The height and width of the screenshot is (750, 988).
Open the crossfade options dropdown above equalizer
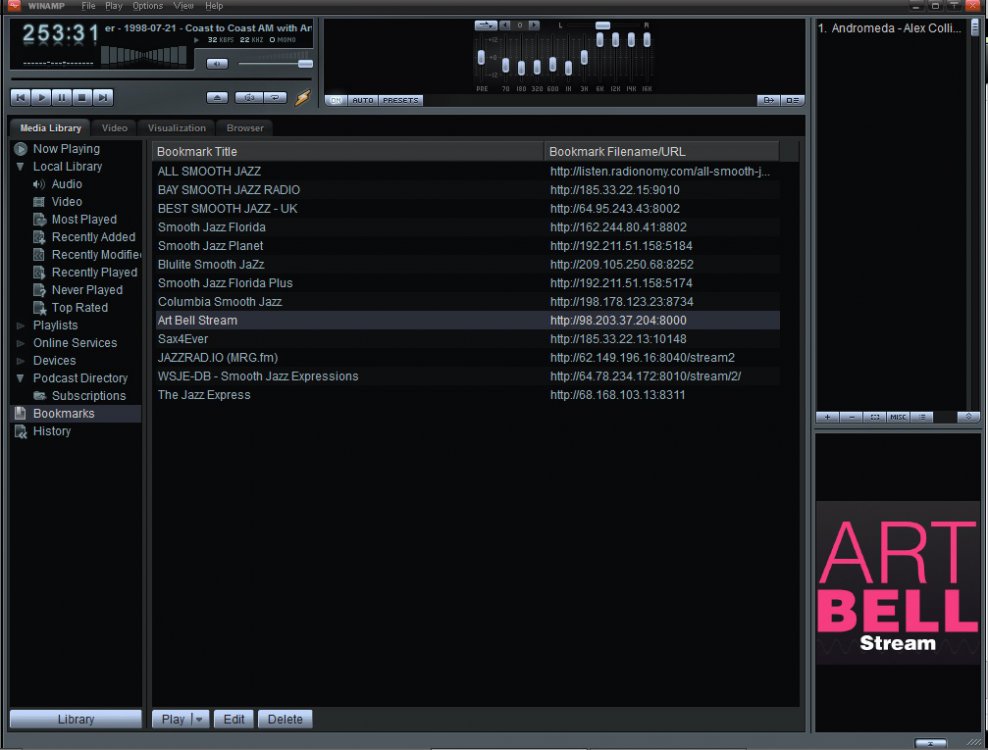click(x=486, y=25)
